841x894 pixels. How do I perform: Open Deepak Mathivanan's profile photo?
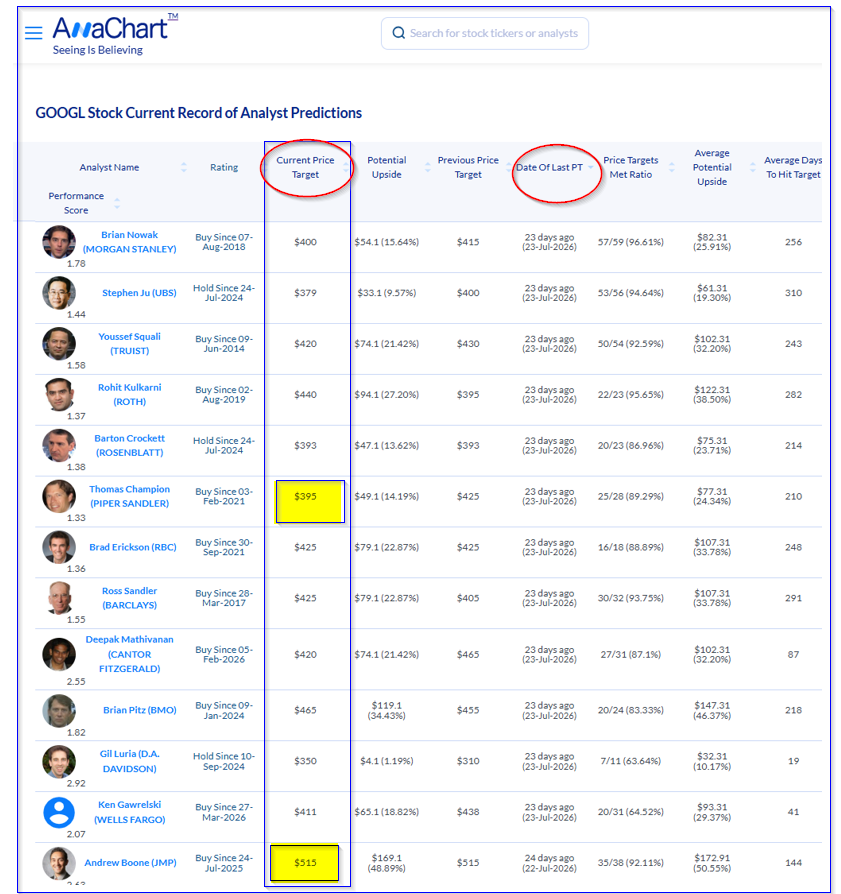click(59, 654)
